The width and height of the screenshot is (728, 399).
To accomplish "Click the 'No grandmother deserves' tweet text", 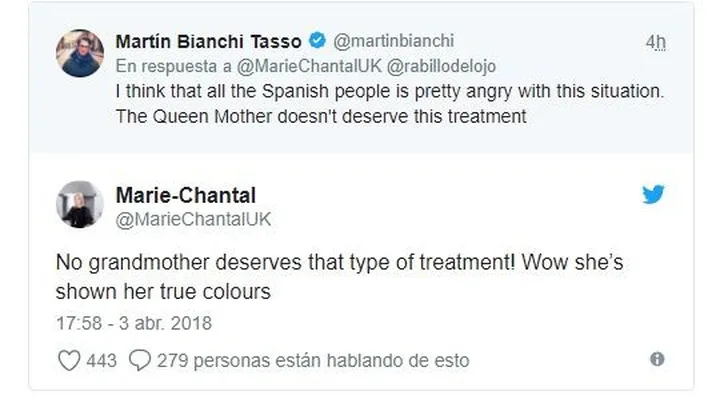I will tap(339, 277).
